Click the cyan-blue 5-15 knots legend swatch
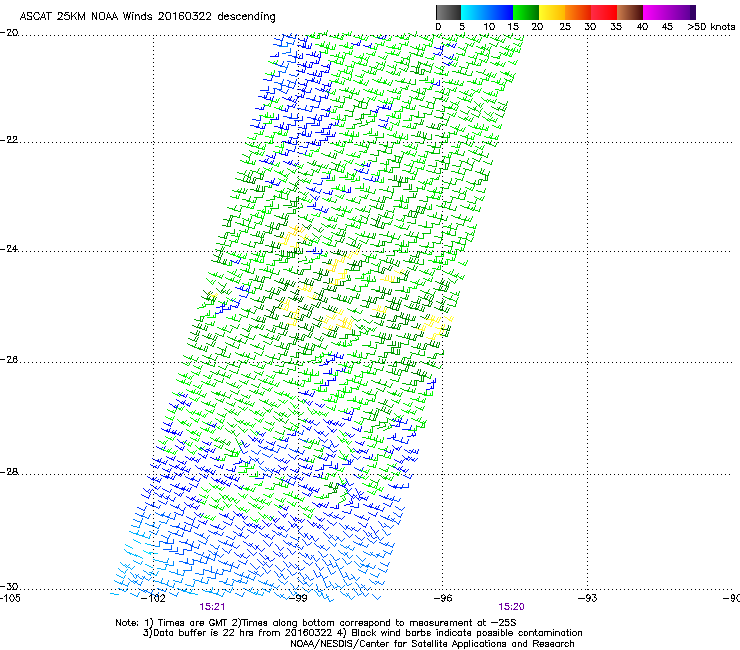 pyautogui.click(x=487, y=12)
